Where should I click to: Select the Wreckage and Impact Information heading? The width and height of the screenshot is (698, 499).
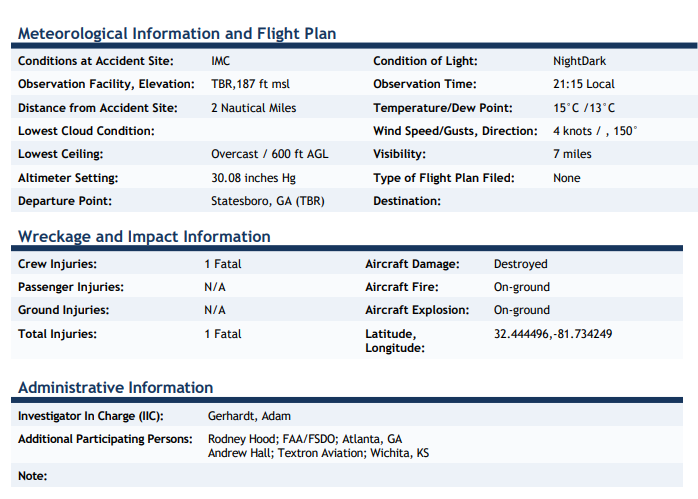coord(144,236)
